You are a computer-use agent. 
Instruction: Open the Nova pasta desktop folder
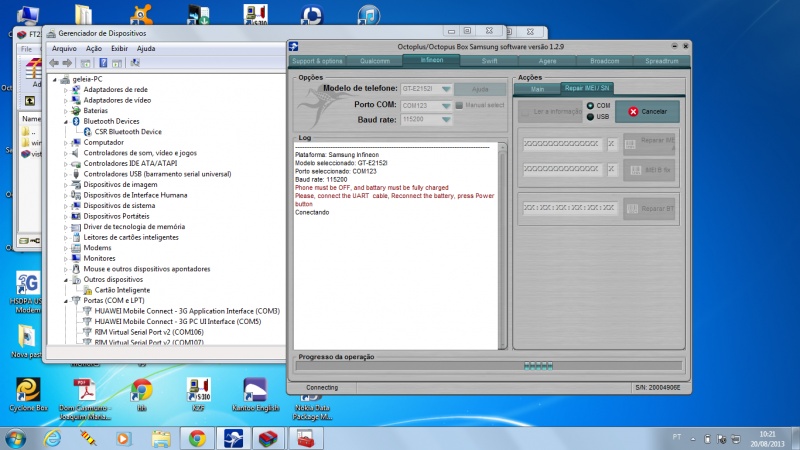27,341
